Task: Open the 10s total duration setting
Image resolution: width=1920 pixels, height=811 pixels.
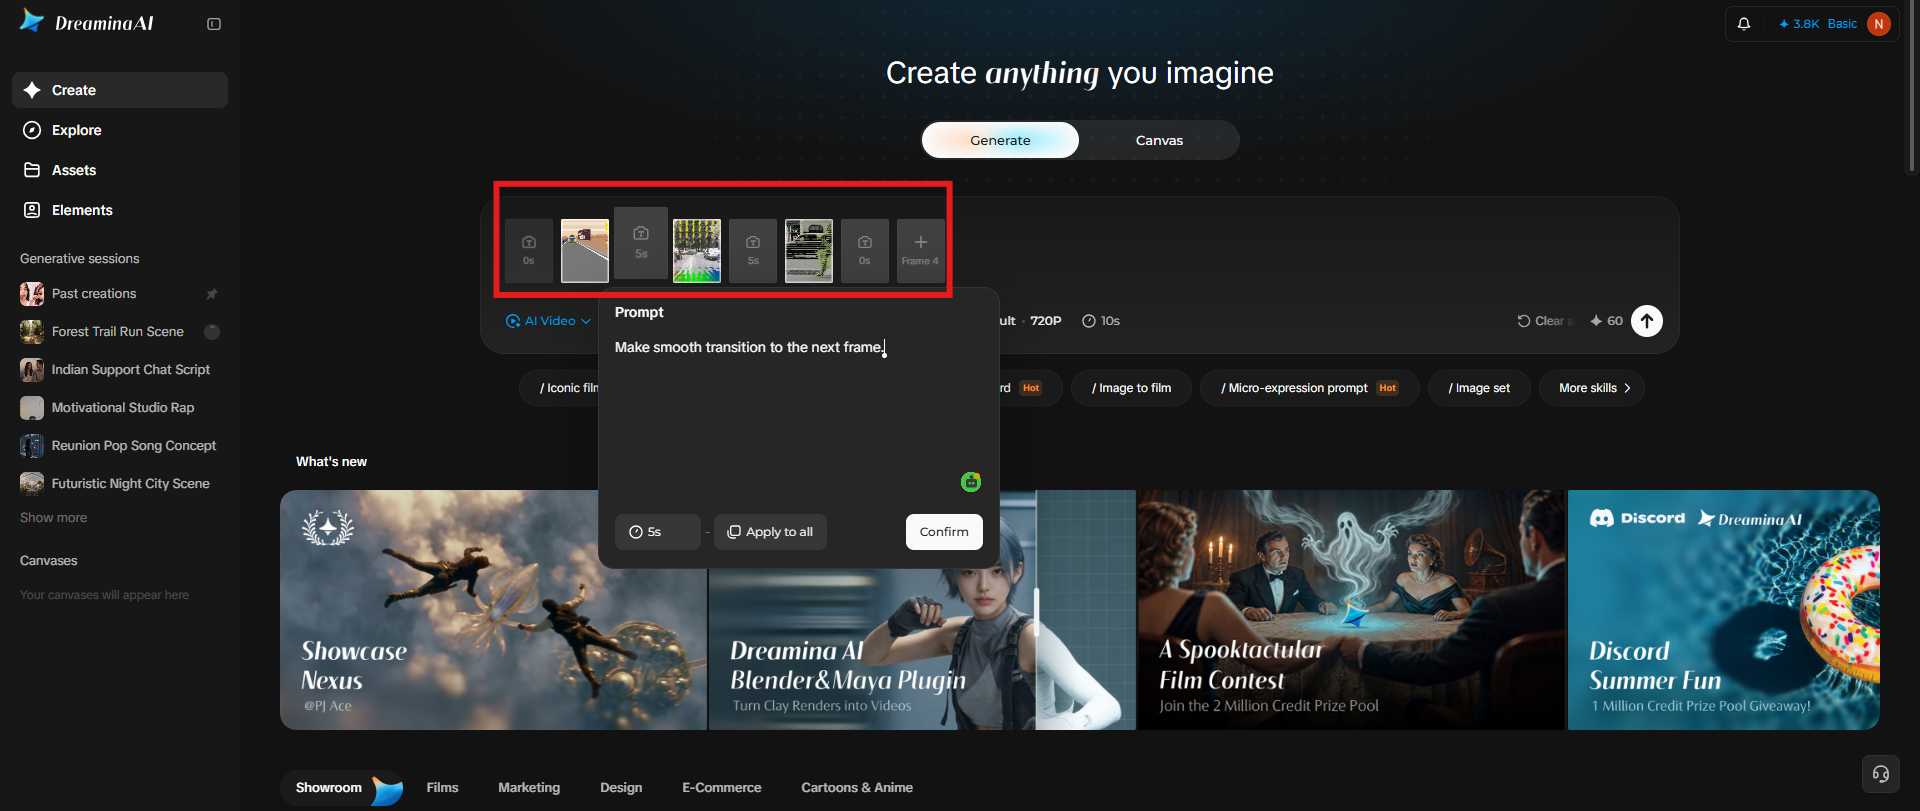Action: pyautogui.click(x=1101, y=321)
